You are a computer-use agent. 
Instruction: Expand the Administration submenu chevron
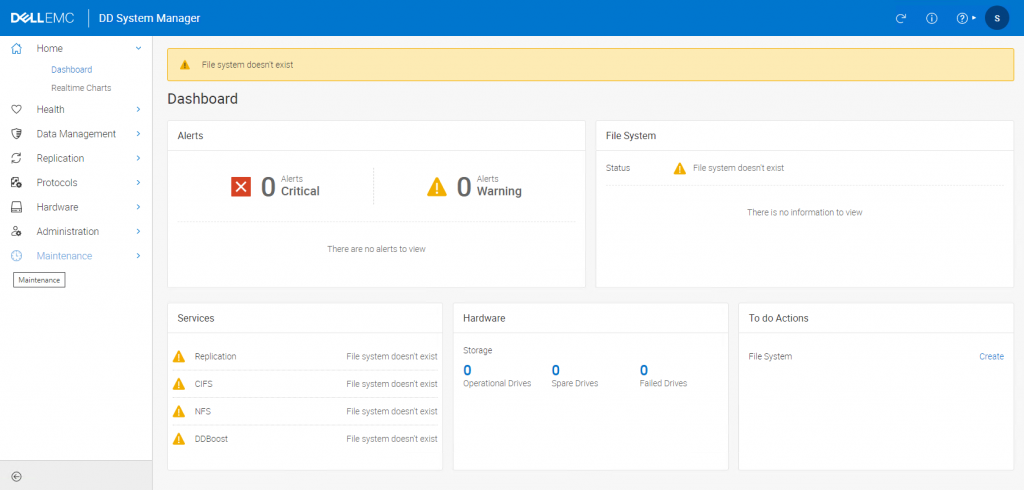pos(138,231)
